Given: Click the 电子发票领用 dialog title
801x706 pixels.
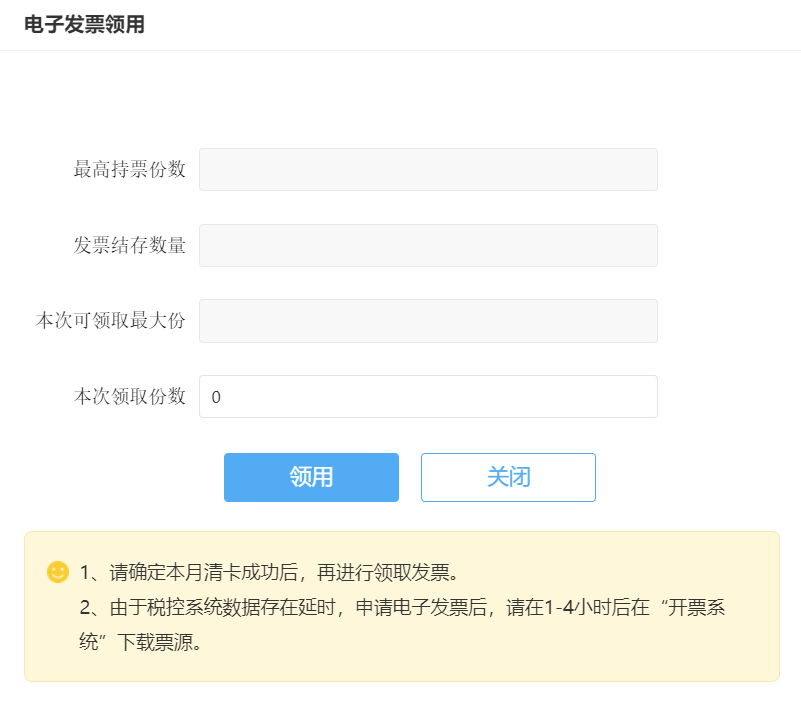Looking at the screenshot, I should pyautogui.click(x=84, y=25).
